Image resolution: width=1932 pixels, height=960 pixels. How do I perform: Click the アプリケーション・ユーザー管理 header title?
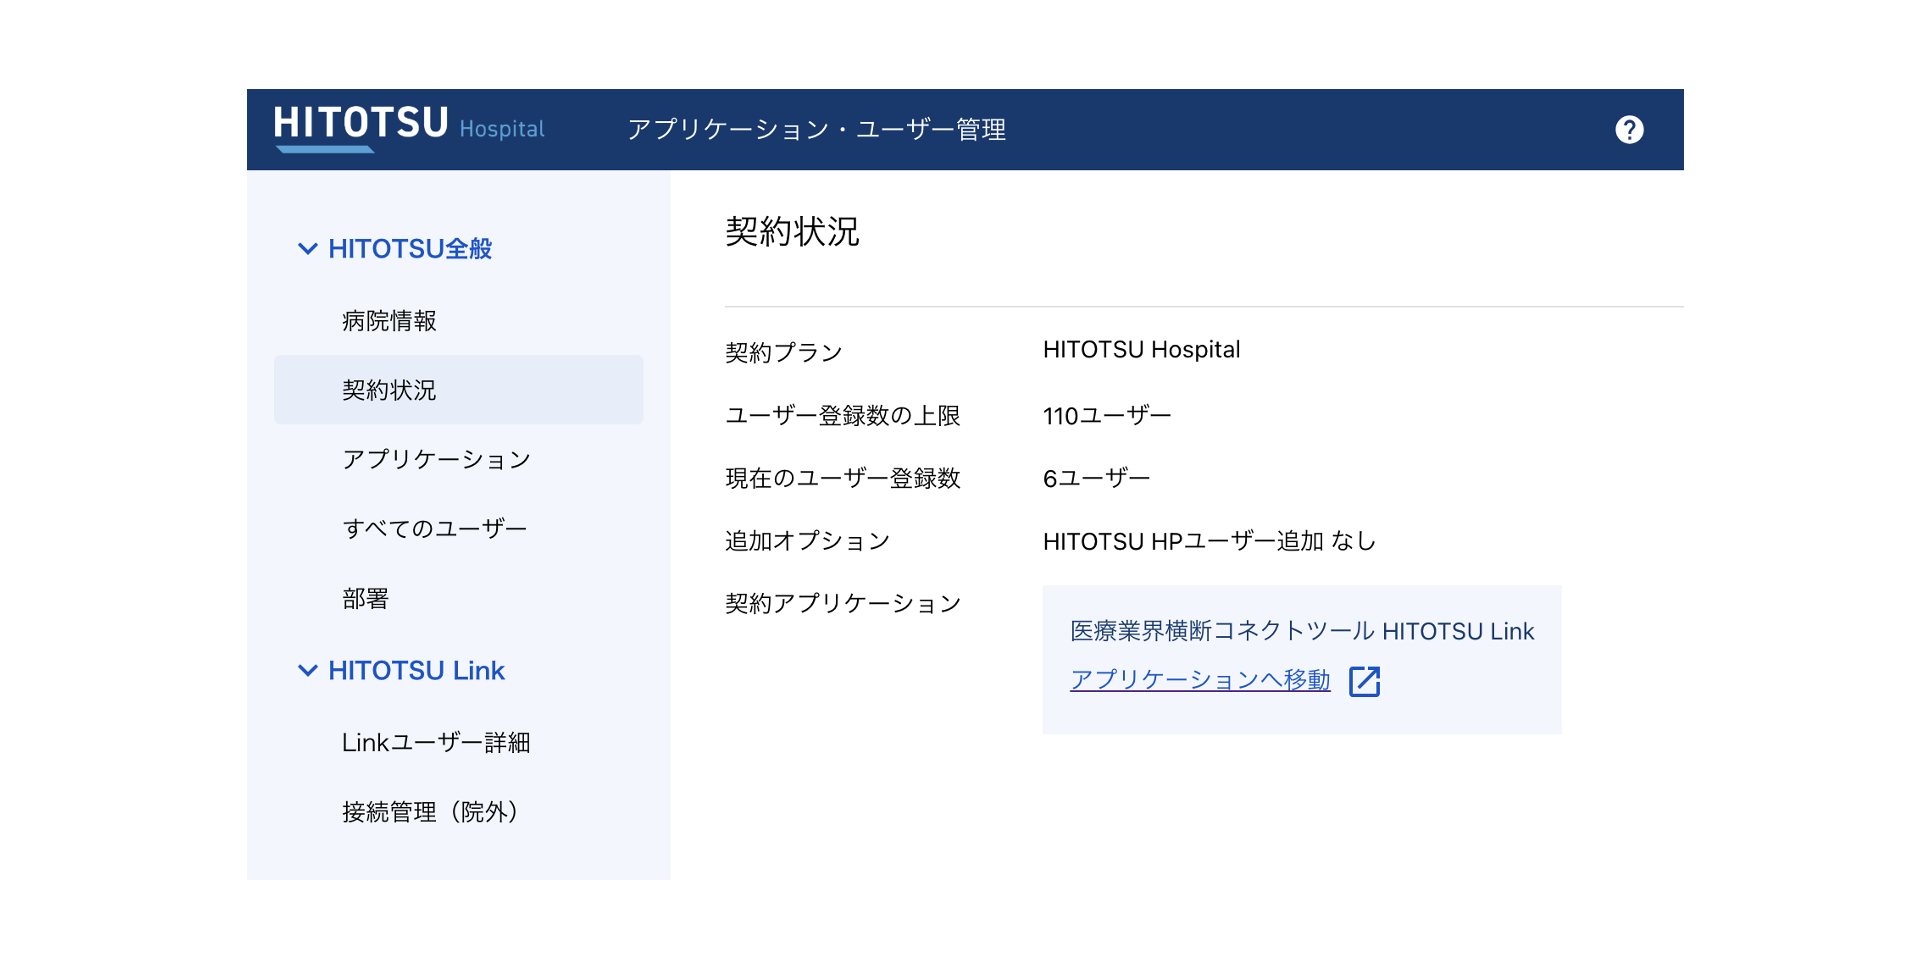816,130
